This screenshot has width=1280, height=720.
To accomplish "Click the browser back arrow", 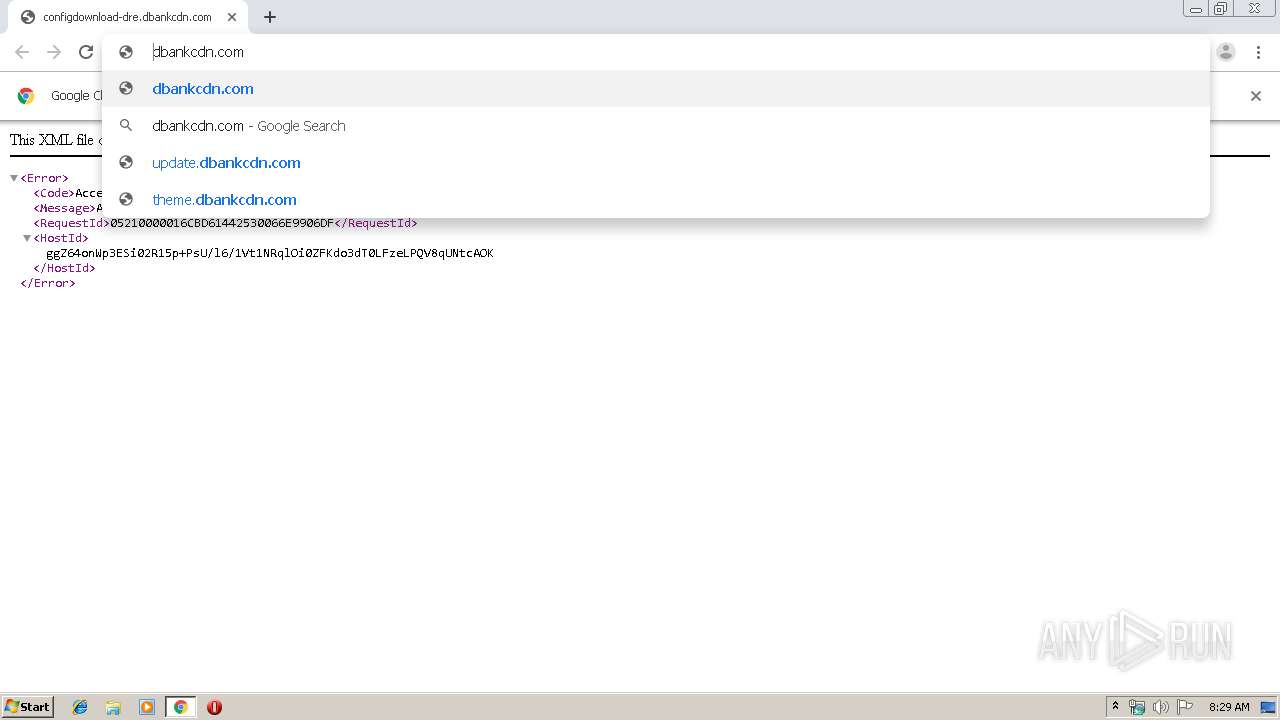I will click(x=22, y=52).
